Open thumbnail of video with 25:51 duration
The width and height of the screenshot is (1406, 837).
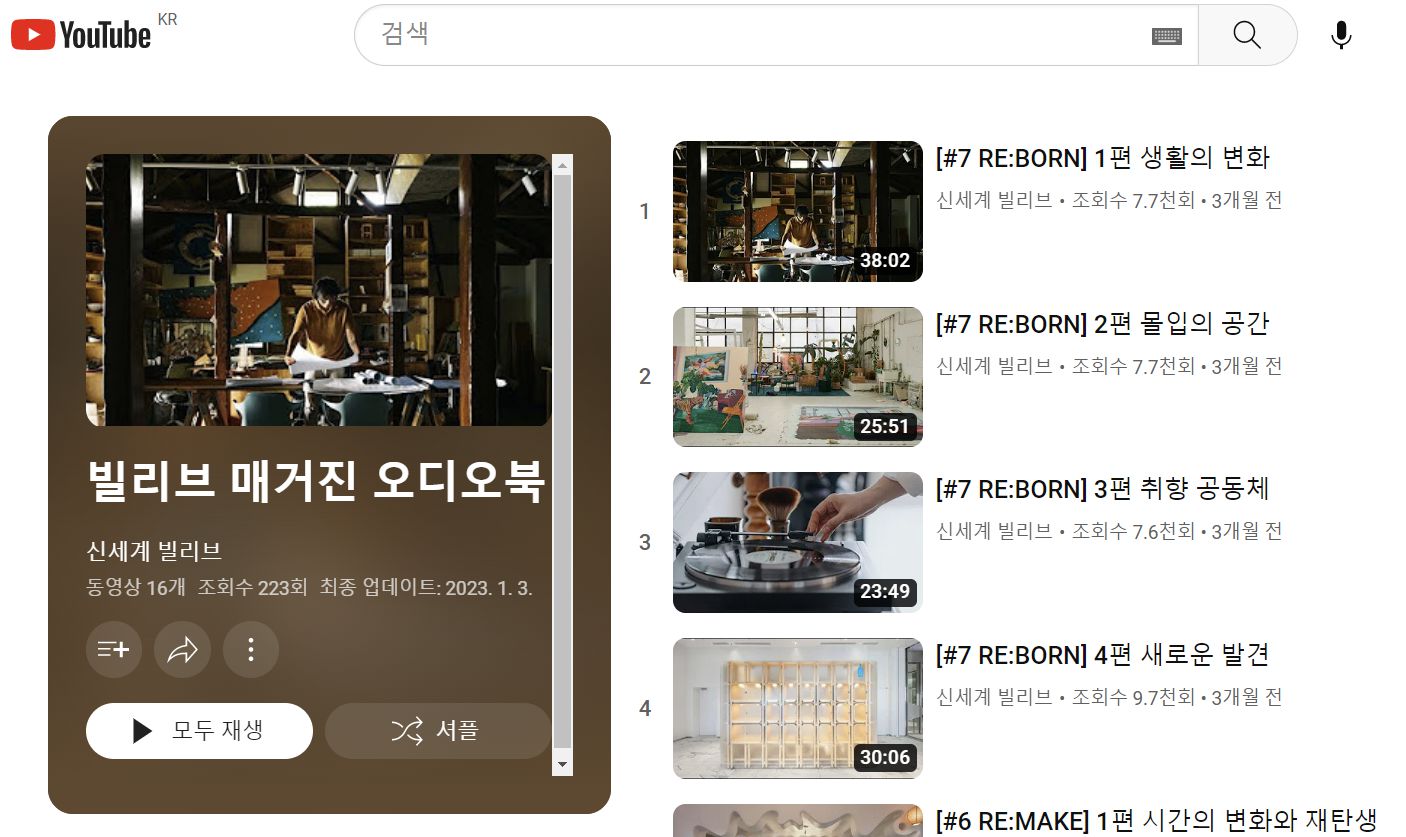tap(797, 377)
